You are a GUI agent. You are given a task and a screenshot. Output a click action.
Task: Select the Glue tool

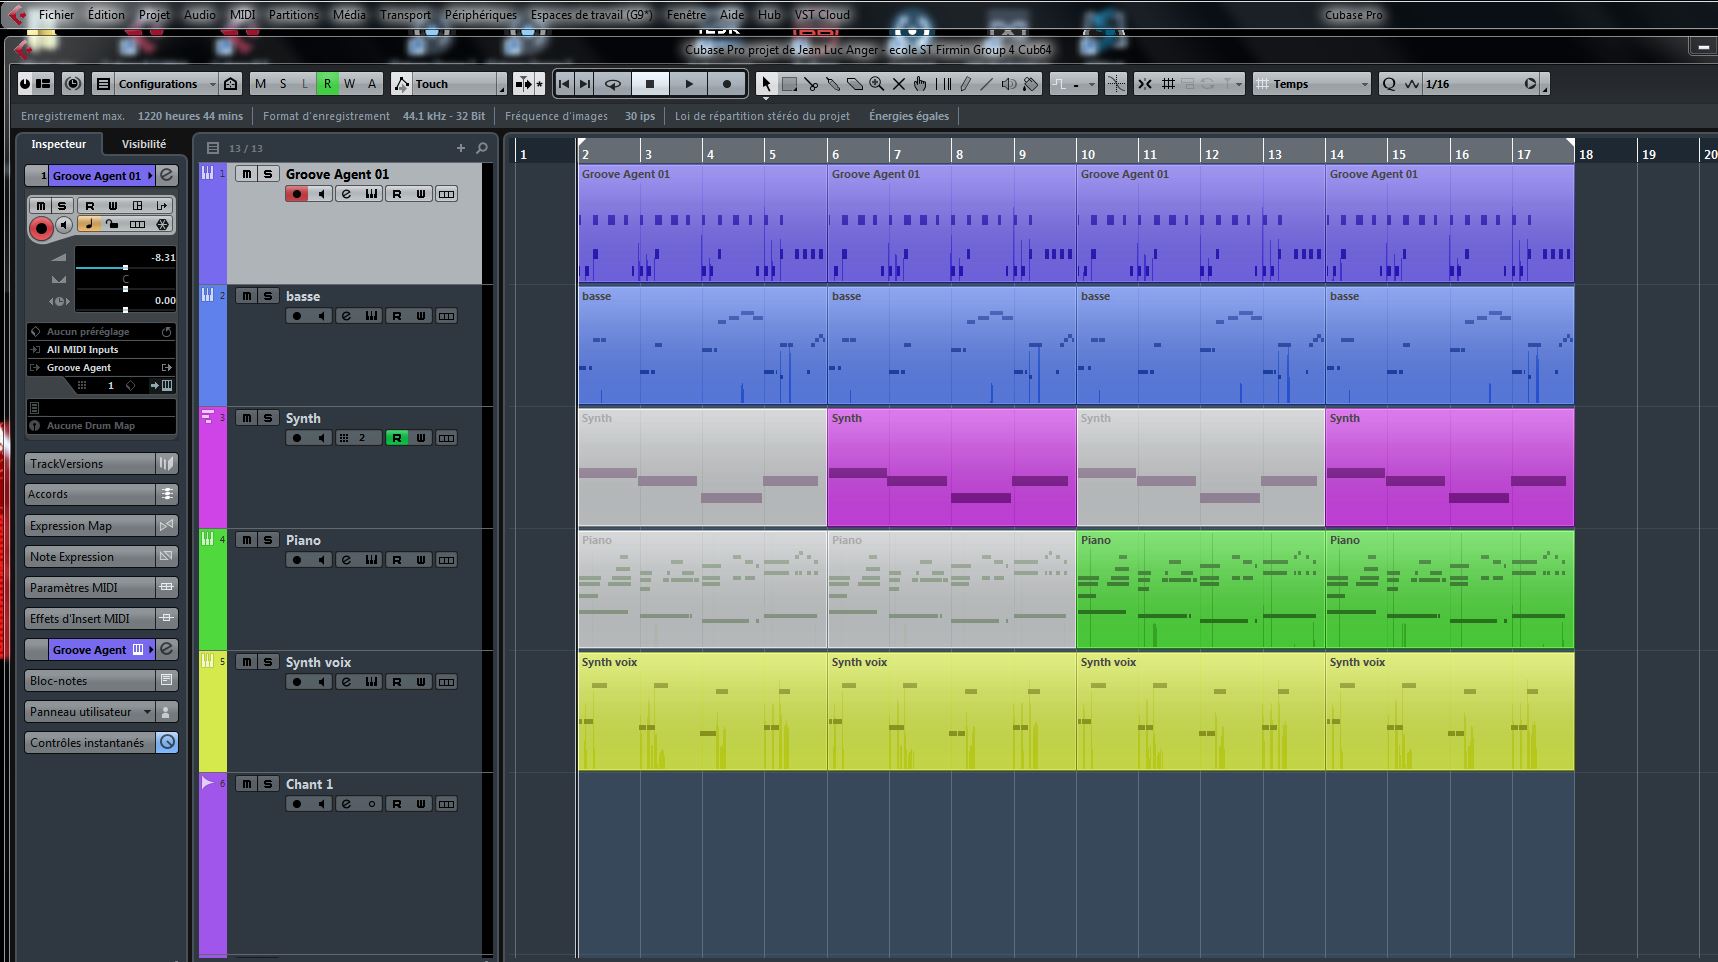(x=833, y=84)
